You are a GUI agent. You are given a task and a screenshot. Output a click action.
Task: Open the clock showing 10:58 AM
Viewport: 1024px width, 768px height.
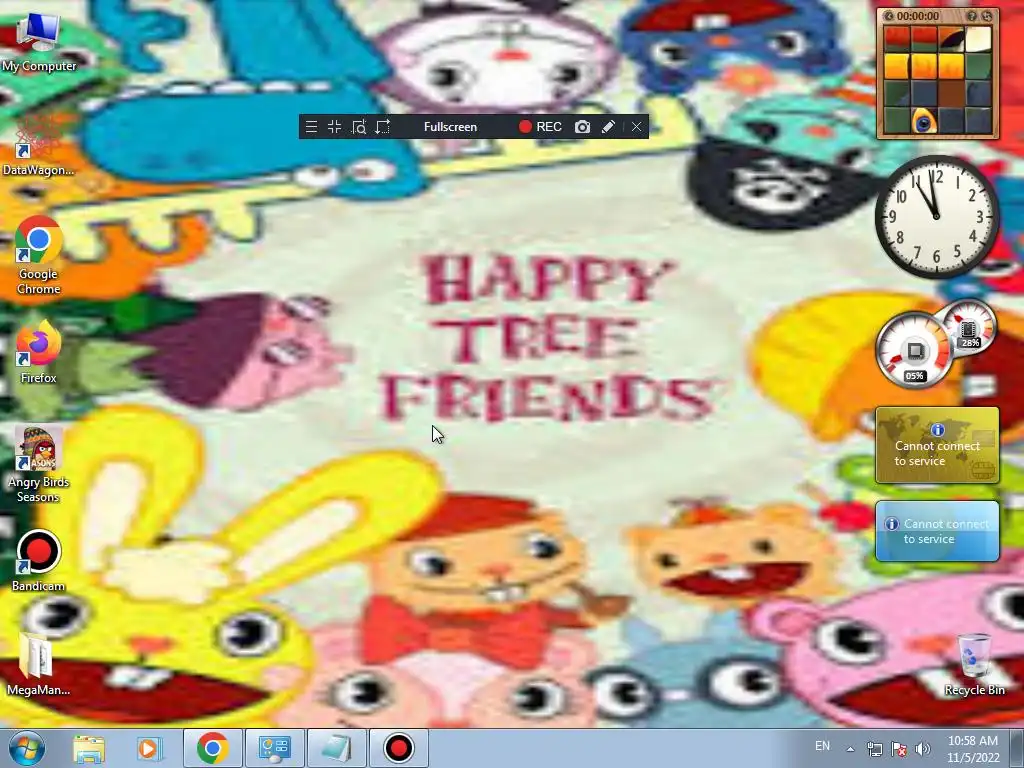[973, 748]
